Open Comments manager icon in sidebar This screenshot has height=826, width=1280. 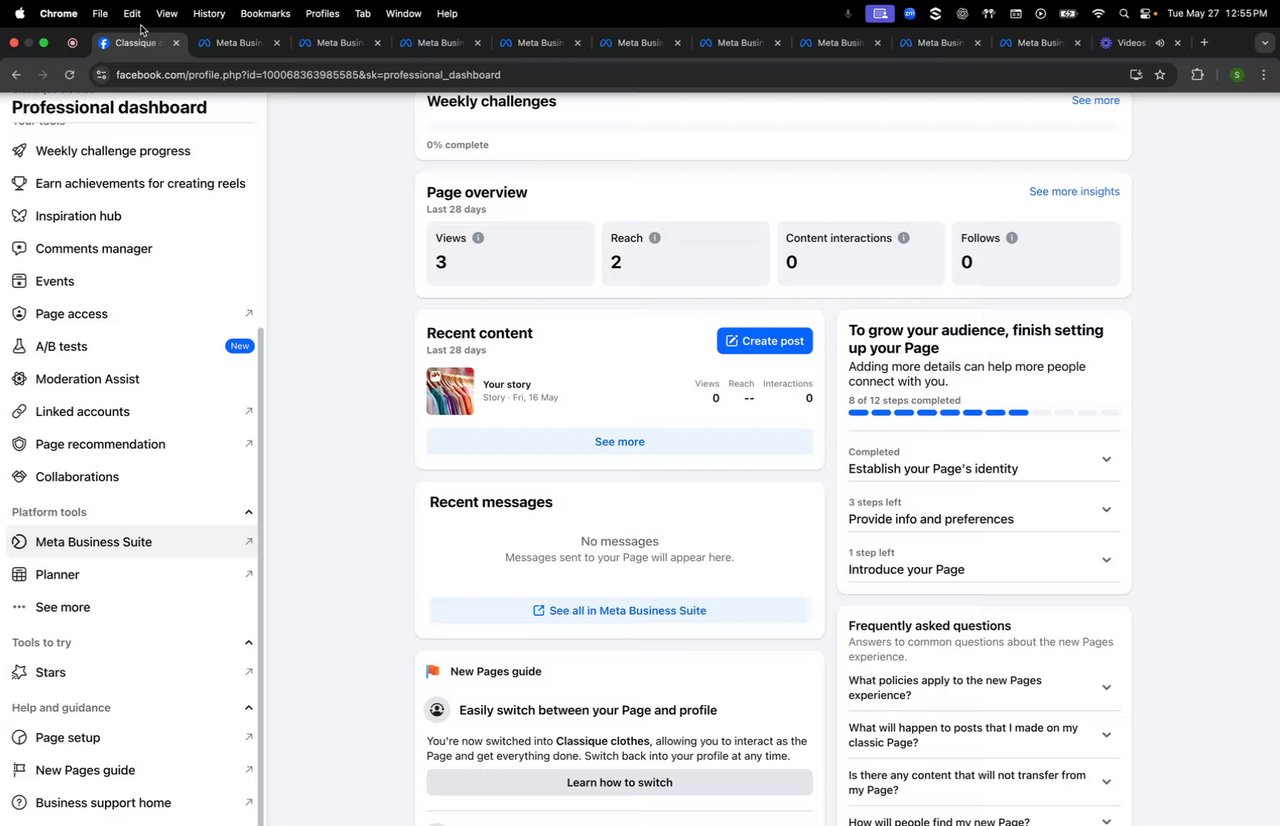point(19,249)
